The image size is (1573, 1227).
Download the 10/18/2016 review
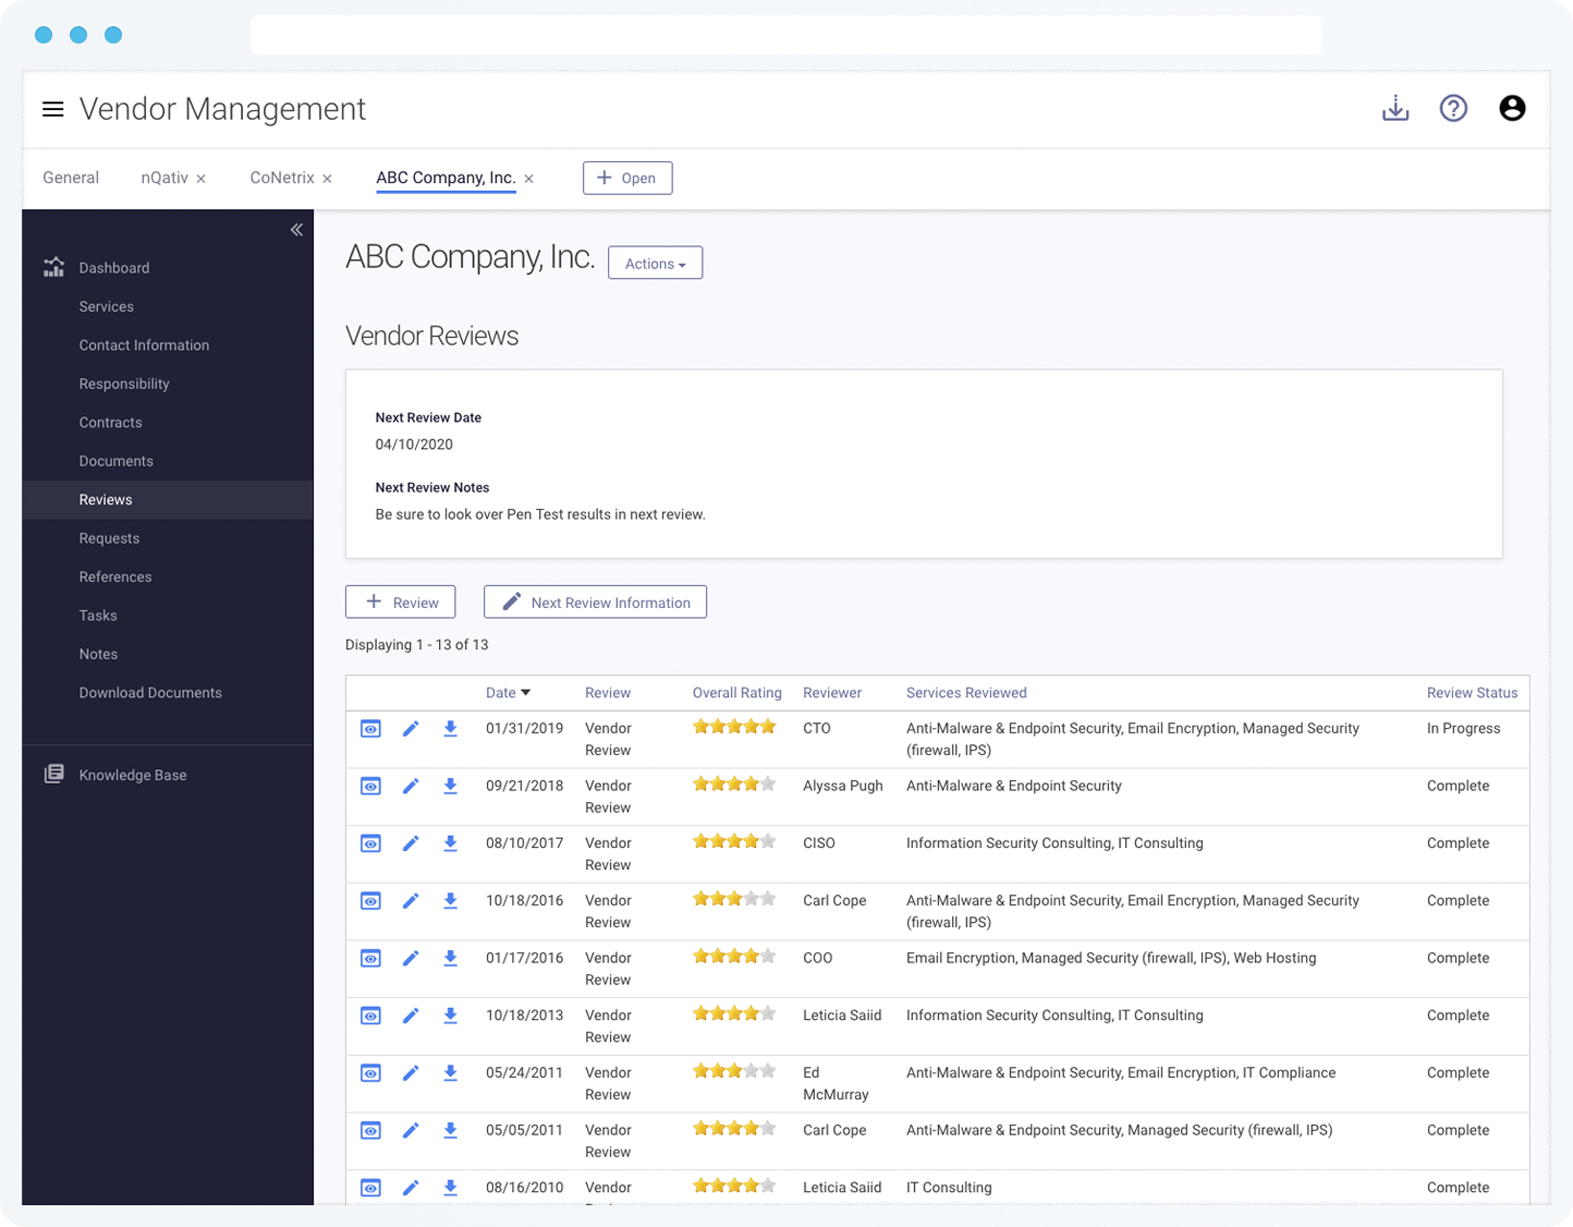pyautogui.click(x=450, y=901)
